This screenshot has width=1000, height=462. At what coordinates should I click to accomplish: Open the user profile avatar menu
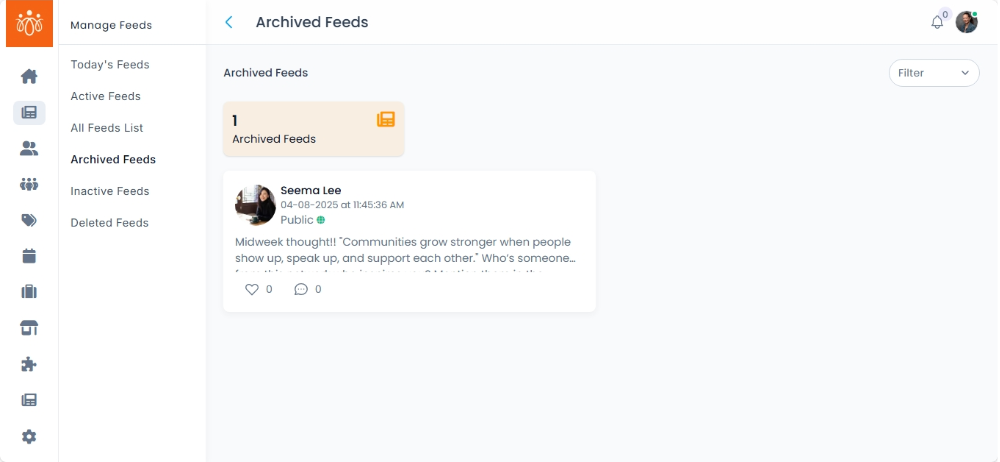966,22
